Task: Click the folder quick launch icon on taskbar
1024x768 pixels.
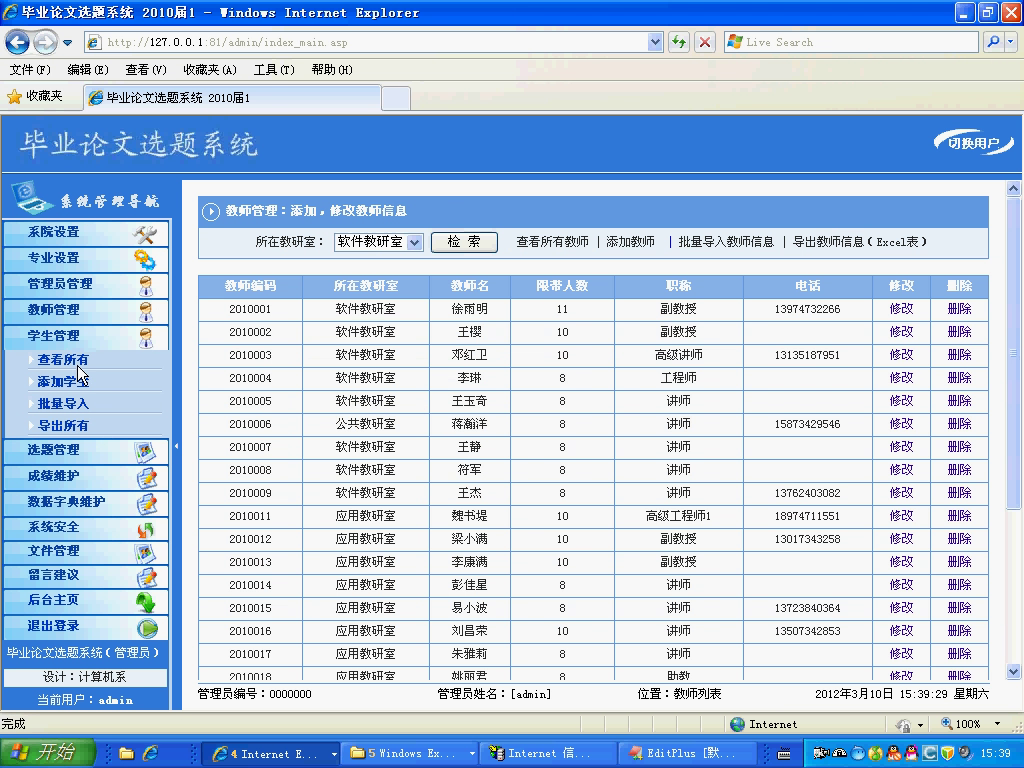Action: click(127, 754)
